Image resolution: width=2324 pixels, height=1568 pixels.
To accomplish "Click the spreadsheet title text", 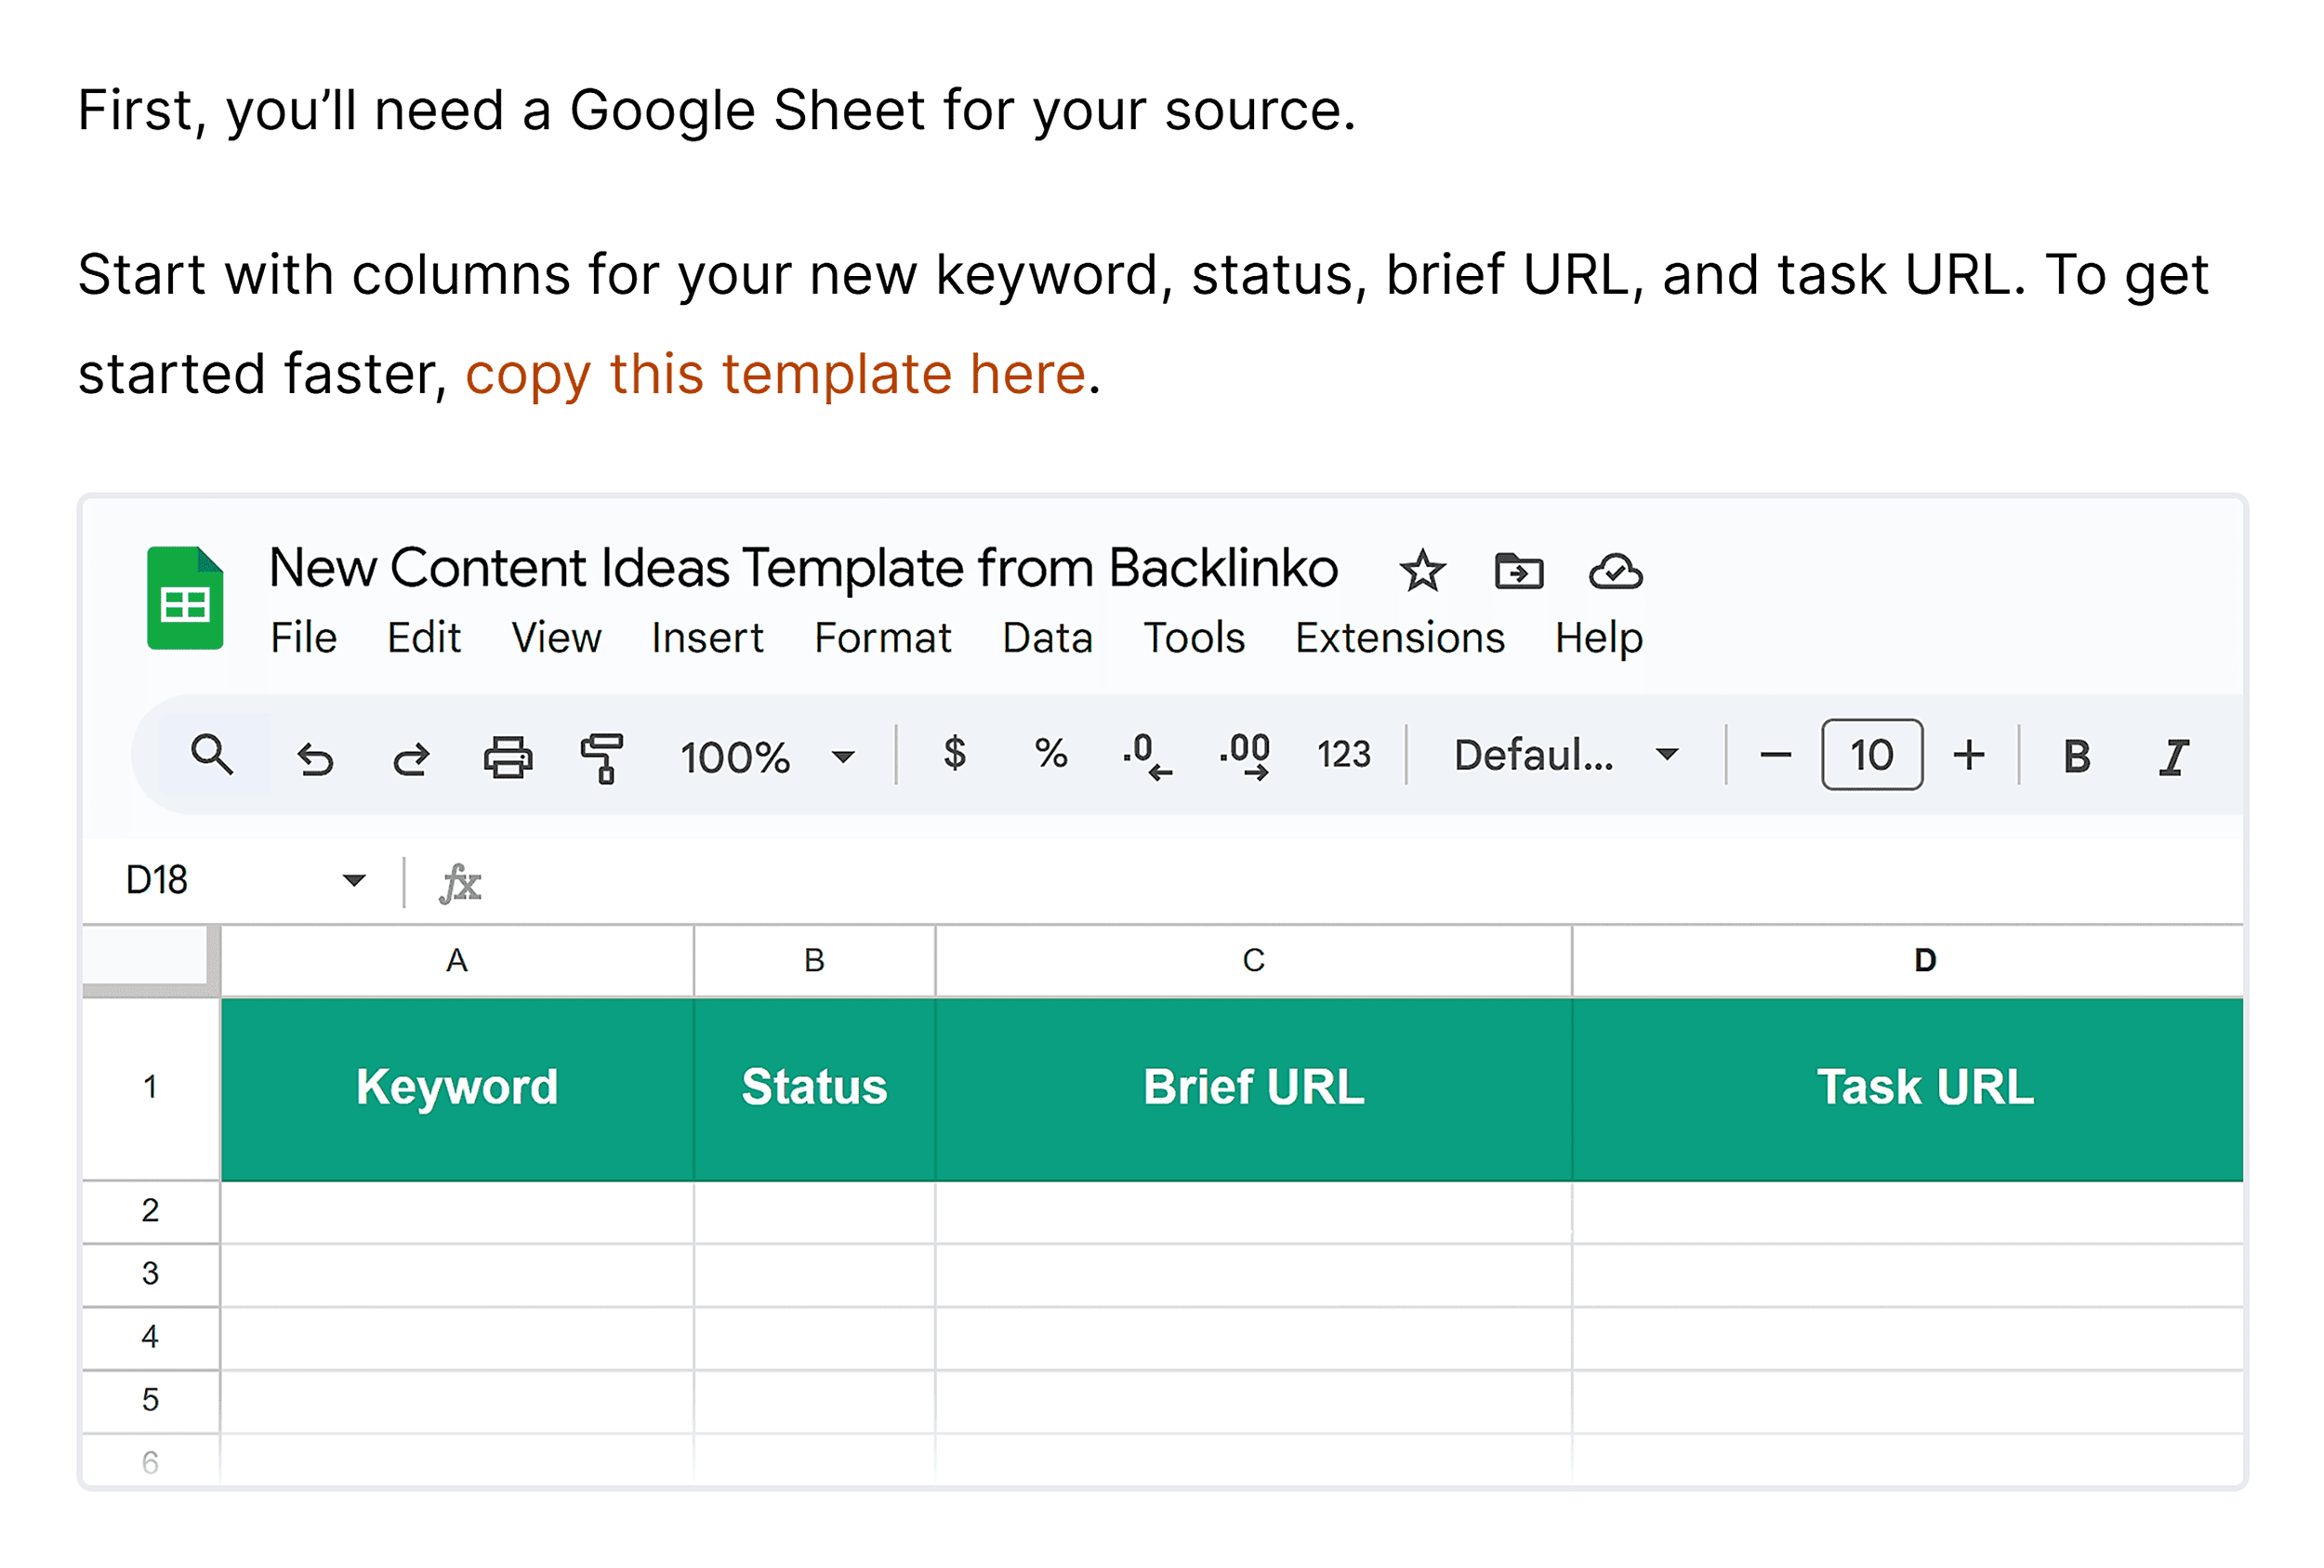I will click(x=803, y=568).
